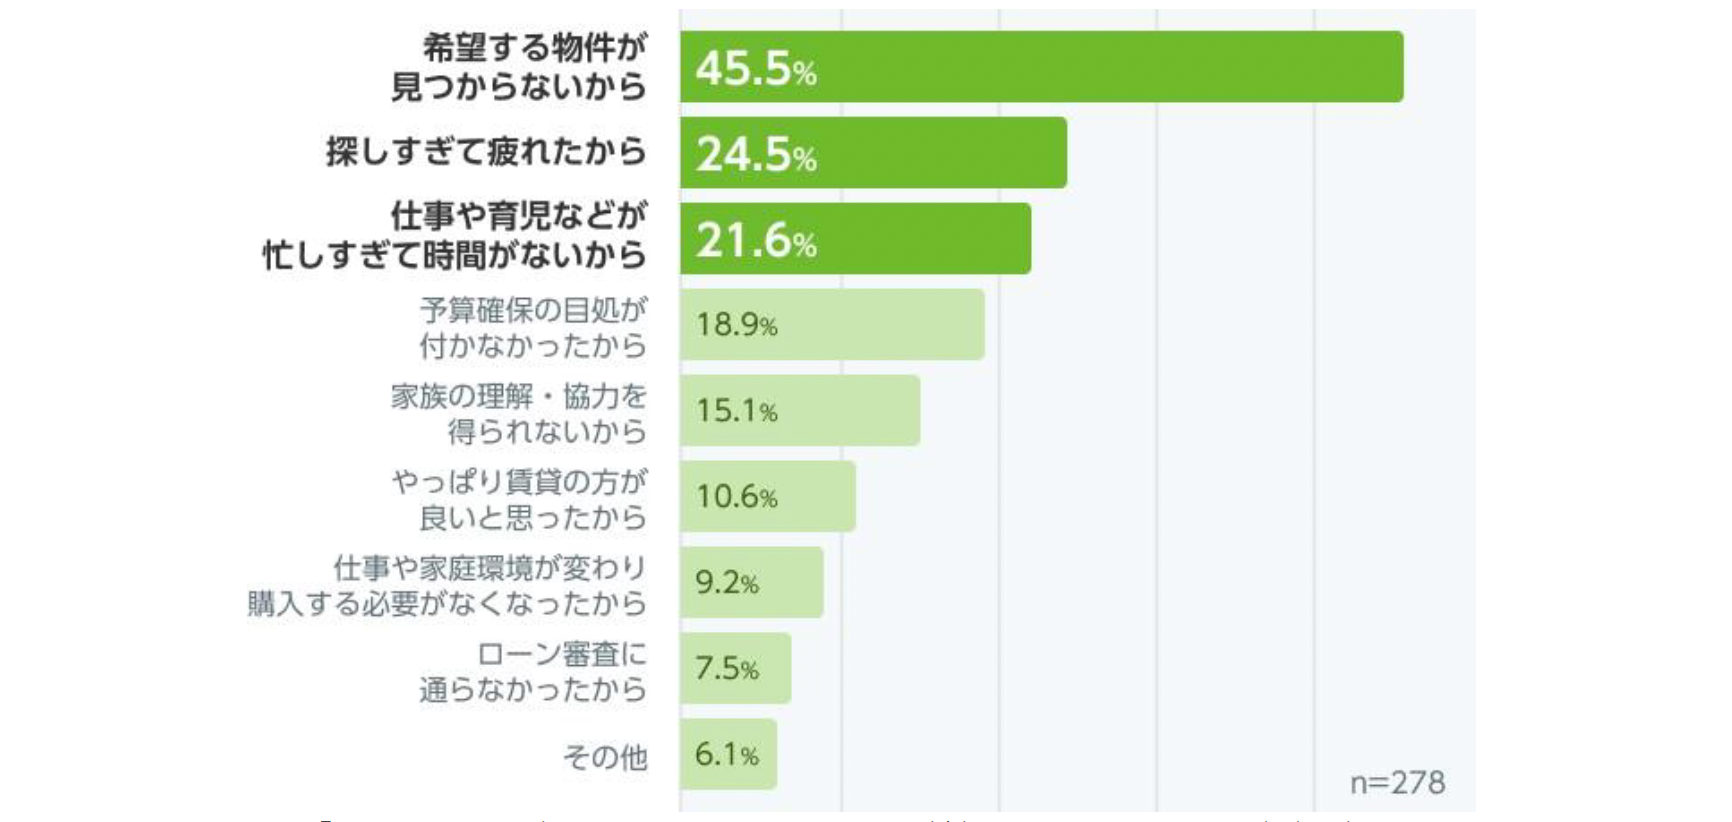Click the label 探しすぎて疲れたから
Image resolution: width=1732 pixels, height=822 pixels.
486,152
